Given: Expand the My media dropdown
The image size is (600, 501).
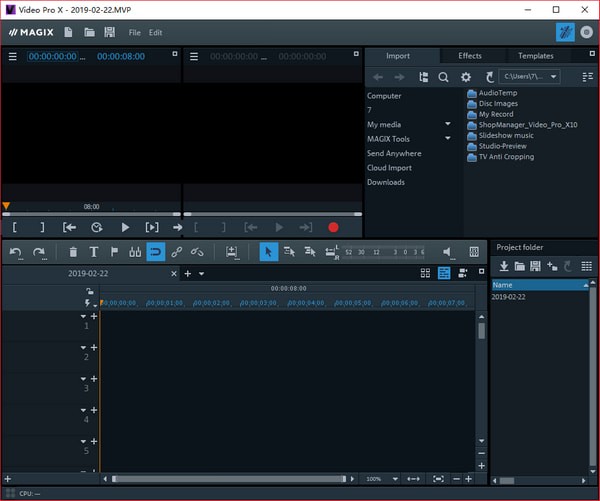Looking at the screenshot, I should [447, 124].
